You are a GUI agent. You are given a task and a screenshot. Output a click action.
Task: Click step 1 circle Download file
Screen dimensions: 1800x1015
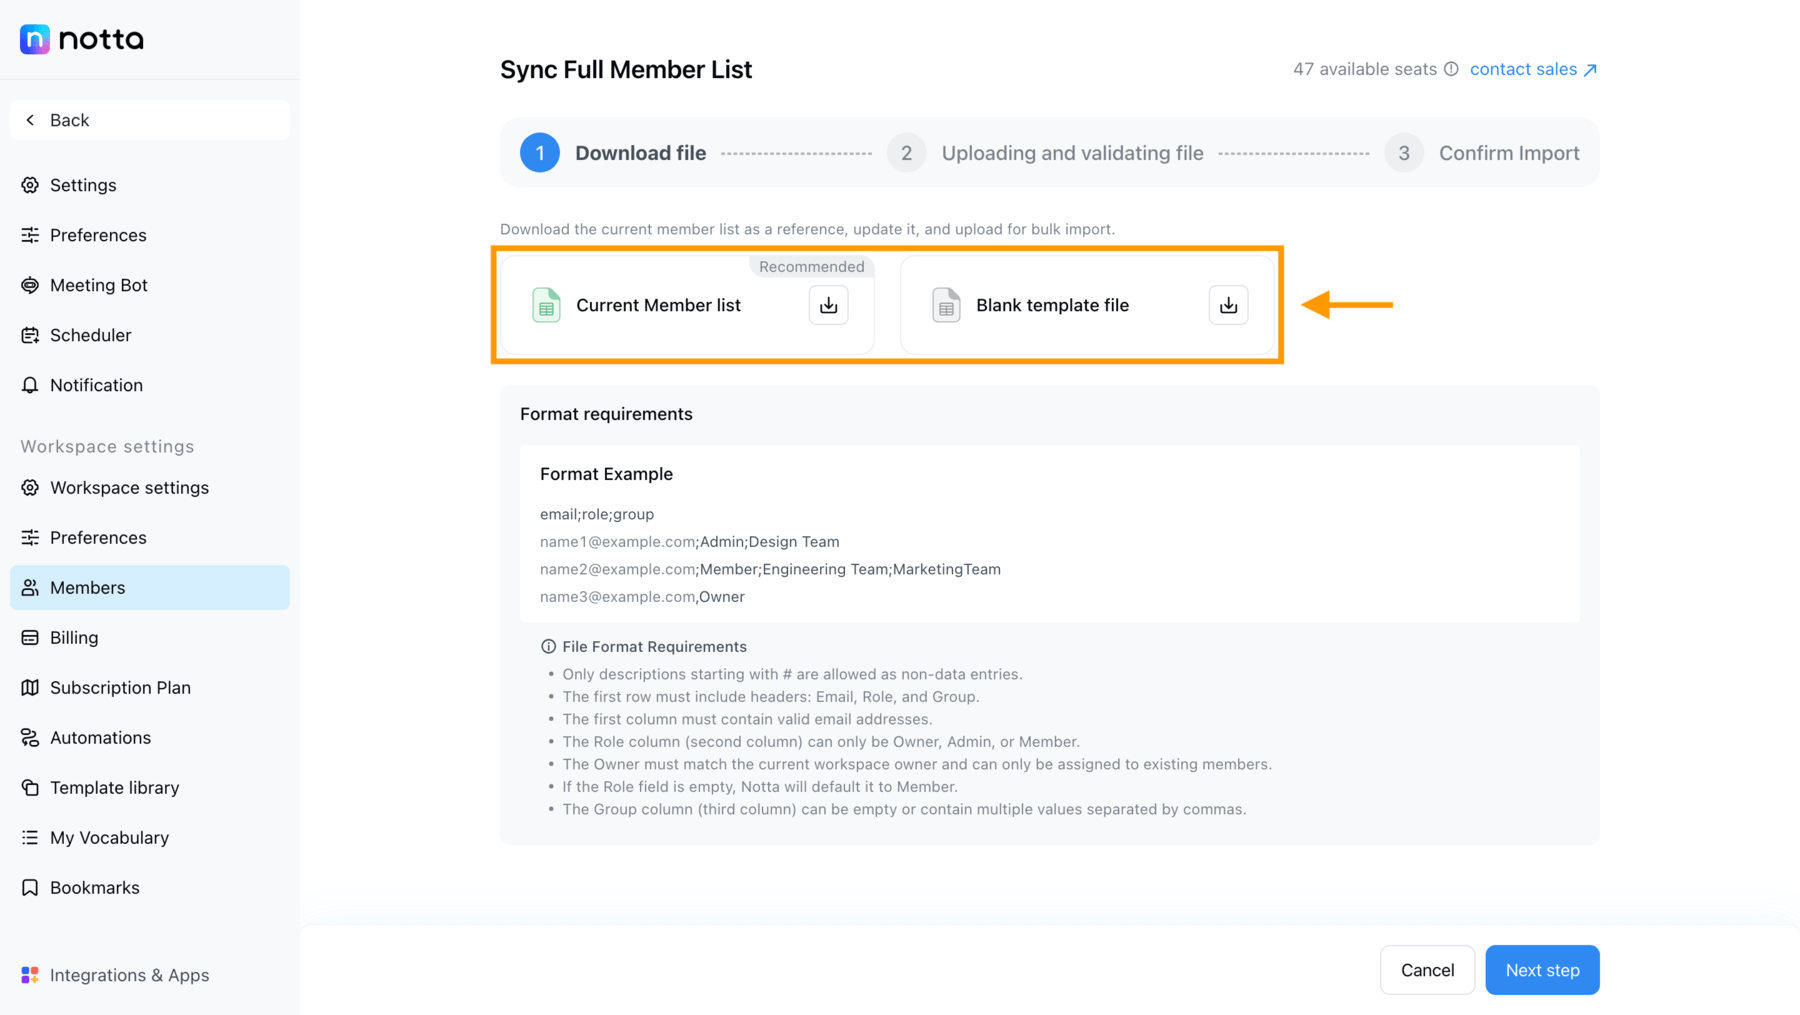[x=540, y=153]
